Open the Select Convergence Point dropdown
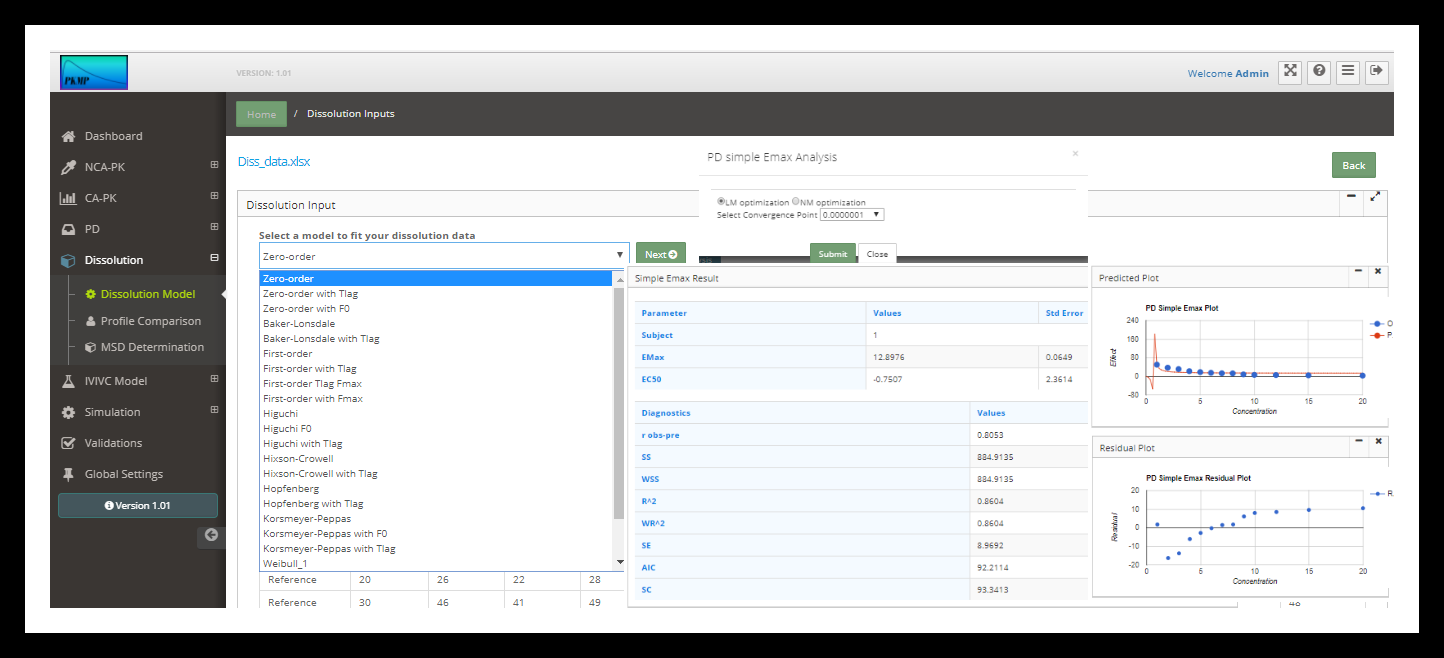 click(x=852, y=215)
